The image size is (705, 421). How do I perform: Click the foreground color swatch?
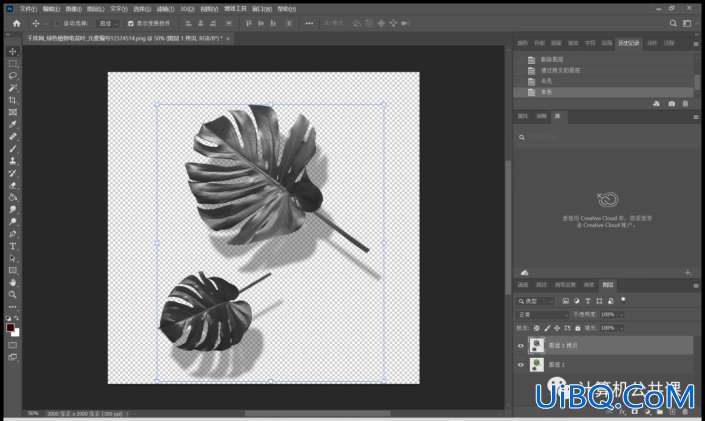[10, 327]
